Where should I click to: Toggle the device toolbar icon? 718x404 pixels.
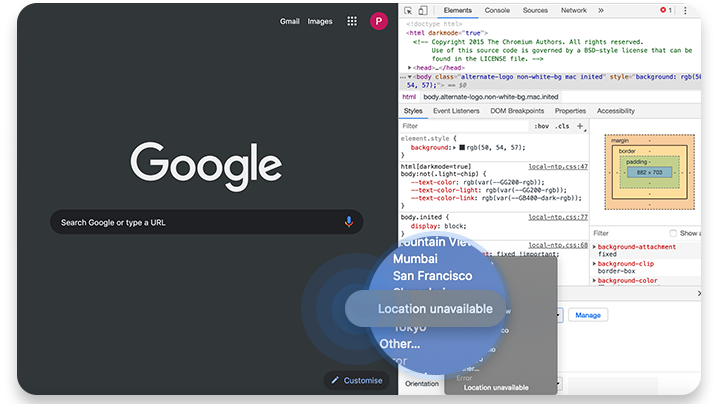tap(423, 11)
